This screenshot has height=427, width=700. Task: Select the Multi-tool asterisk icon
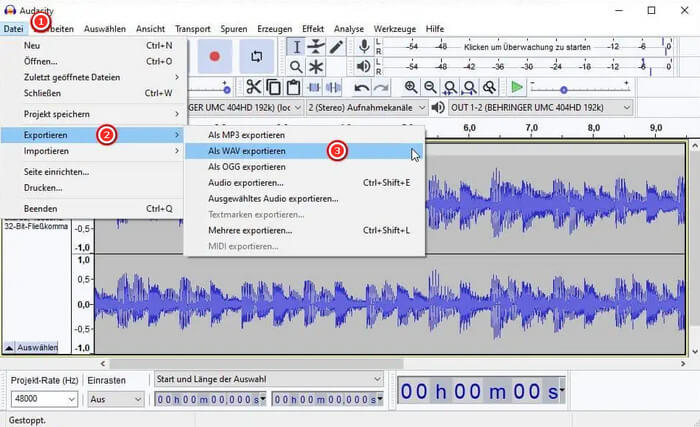coord(316,67)
